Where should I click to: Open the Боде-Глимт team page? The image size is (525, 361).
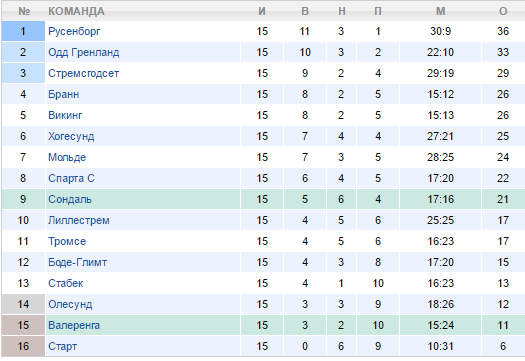77,262
